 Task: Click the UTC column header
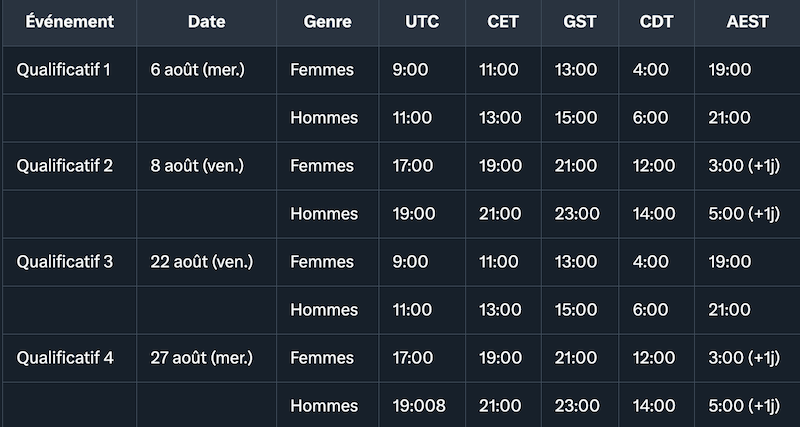pyautogui.click(x=422, y=22)
